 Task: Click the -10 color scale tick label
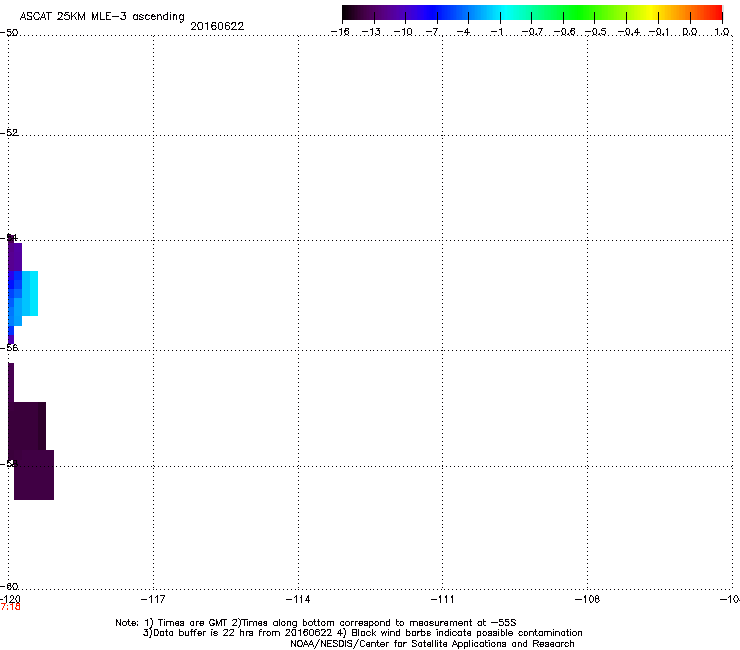point(403,32)
